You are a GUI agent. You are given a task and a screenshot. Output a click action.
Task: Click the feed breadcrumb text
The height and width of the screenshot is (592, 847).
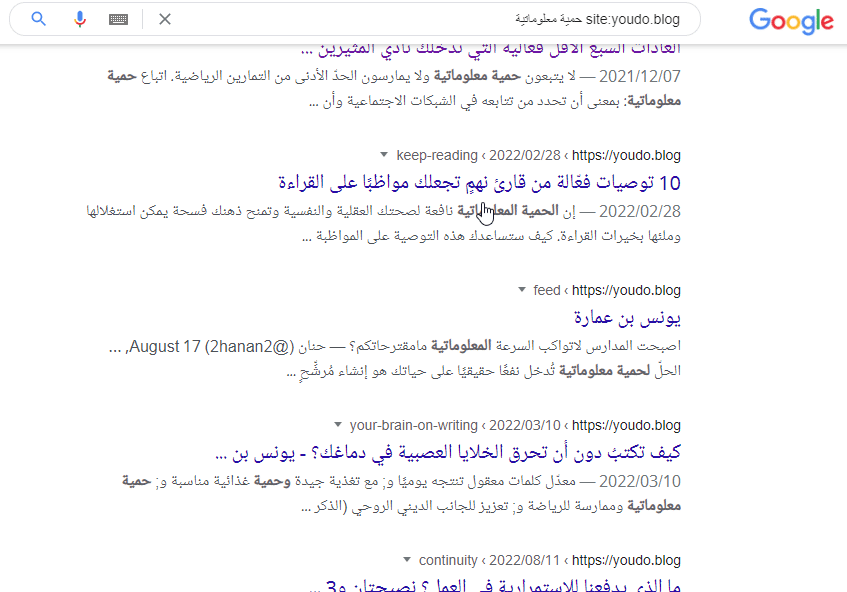546,290
